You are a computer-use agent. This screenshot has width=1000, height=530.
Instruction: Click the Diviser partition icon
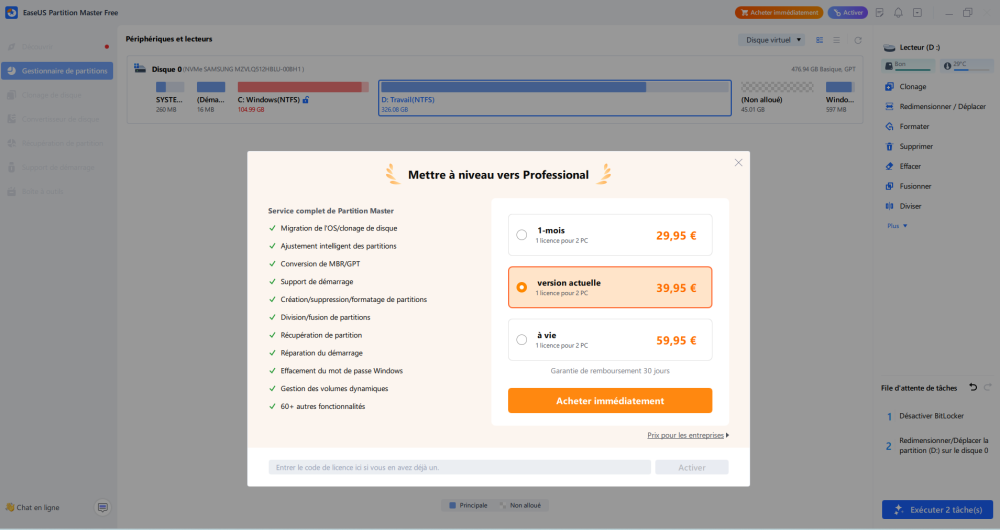[x=889, y=206]
